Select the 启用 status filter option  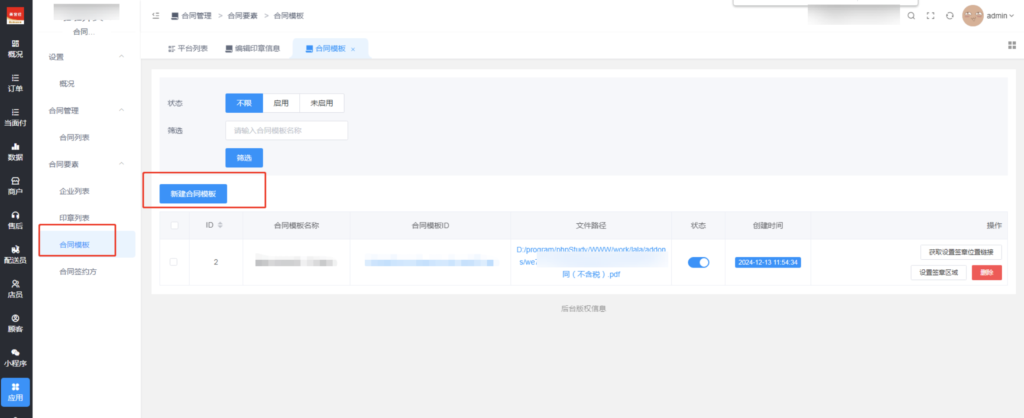pos(281,102)
